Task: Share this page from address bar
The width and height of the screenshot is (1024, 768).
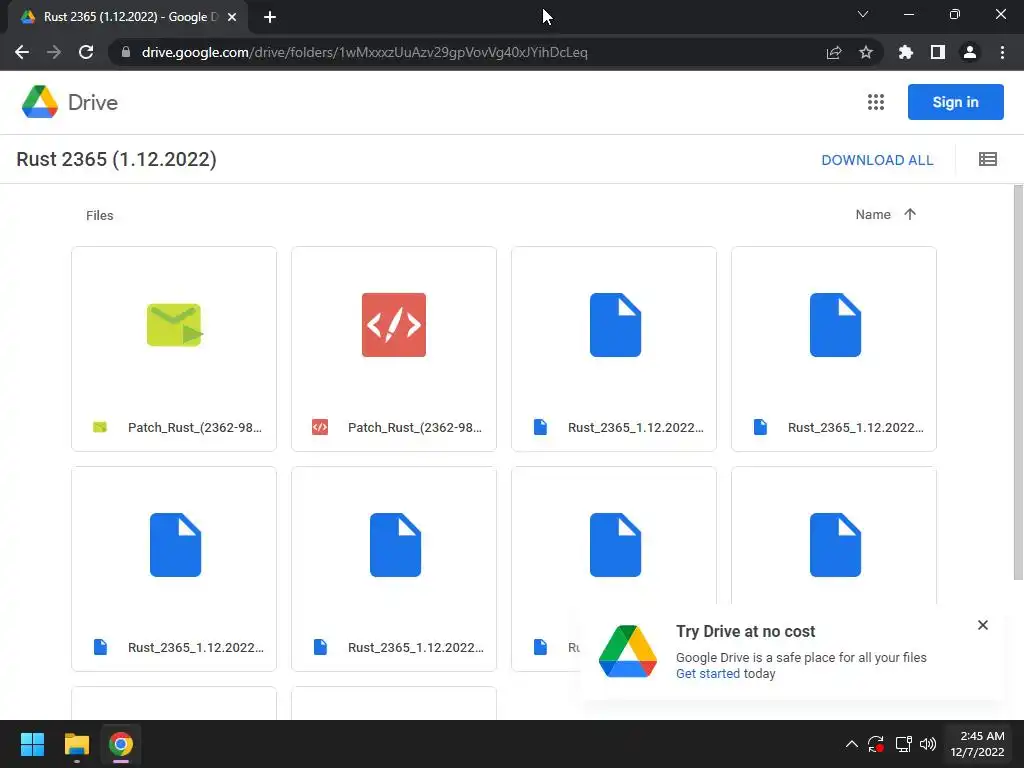Action: (x=834, y=52)
